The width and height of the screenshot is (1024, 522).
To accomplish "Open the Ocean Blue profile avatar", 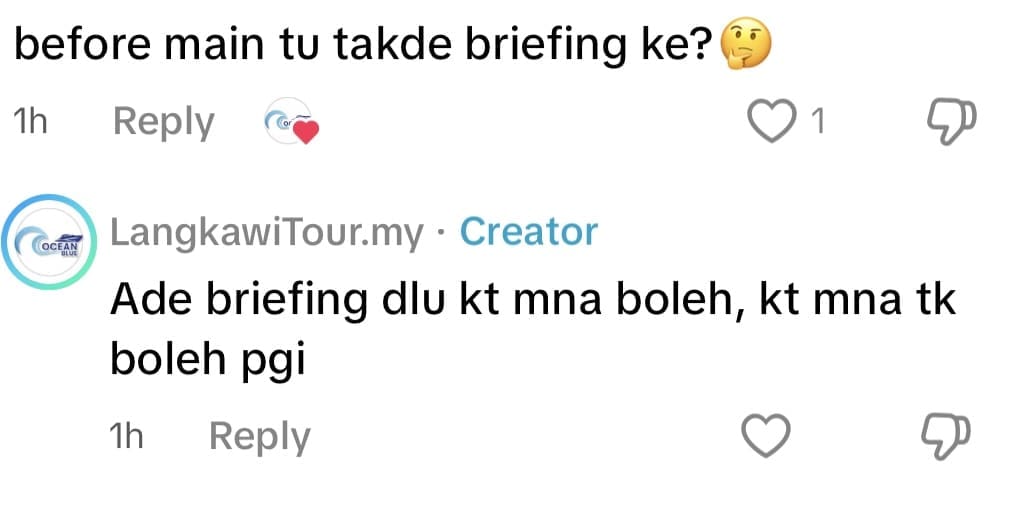I will coord(52,244).
